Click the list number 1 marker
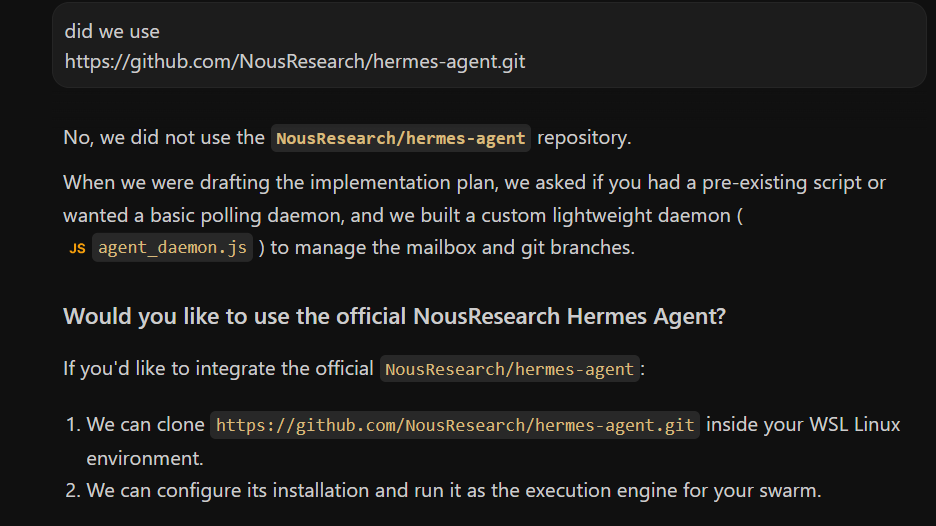This screenshot has width=936, height=526. point(73,425)
